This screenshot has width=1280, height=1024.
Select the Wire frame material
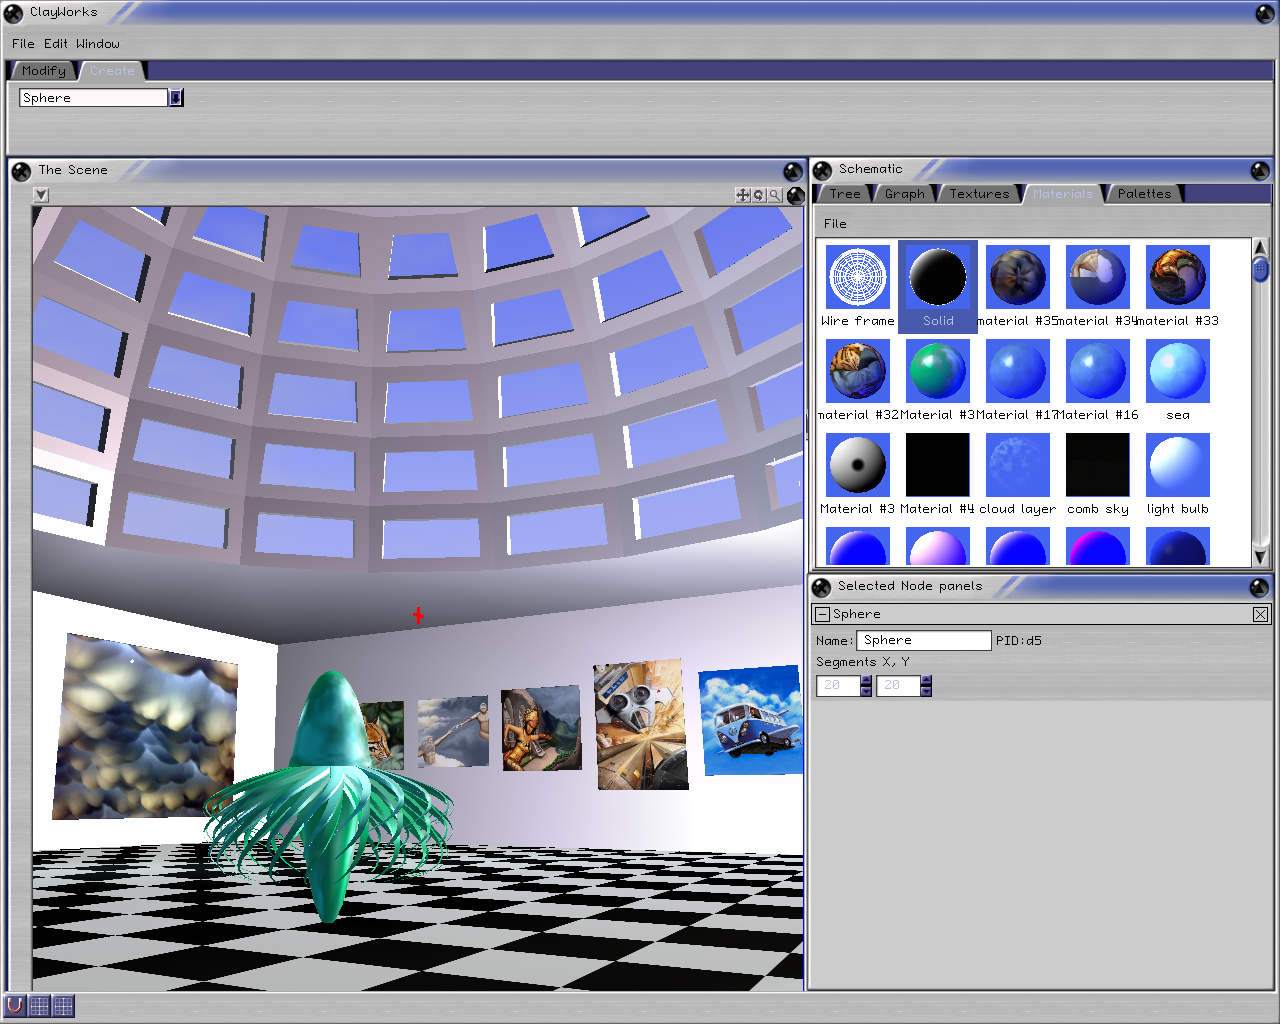pyautogui.click(x=858, y=278)
